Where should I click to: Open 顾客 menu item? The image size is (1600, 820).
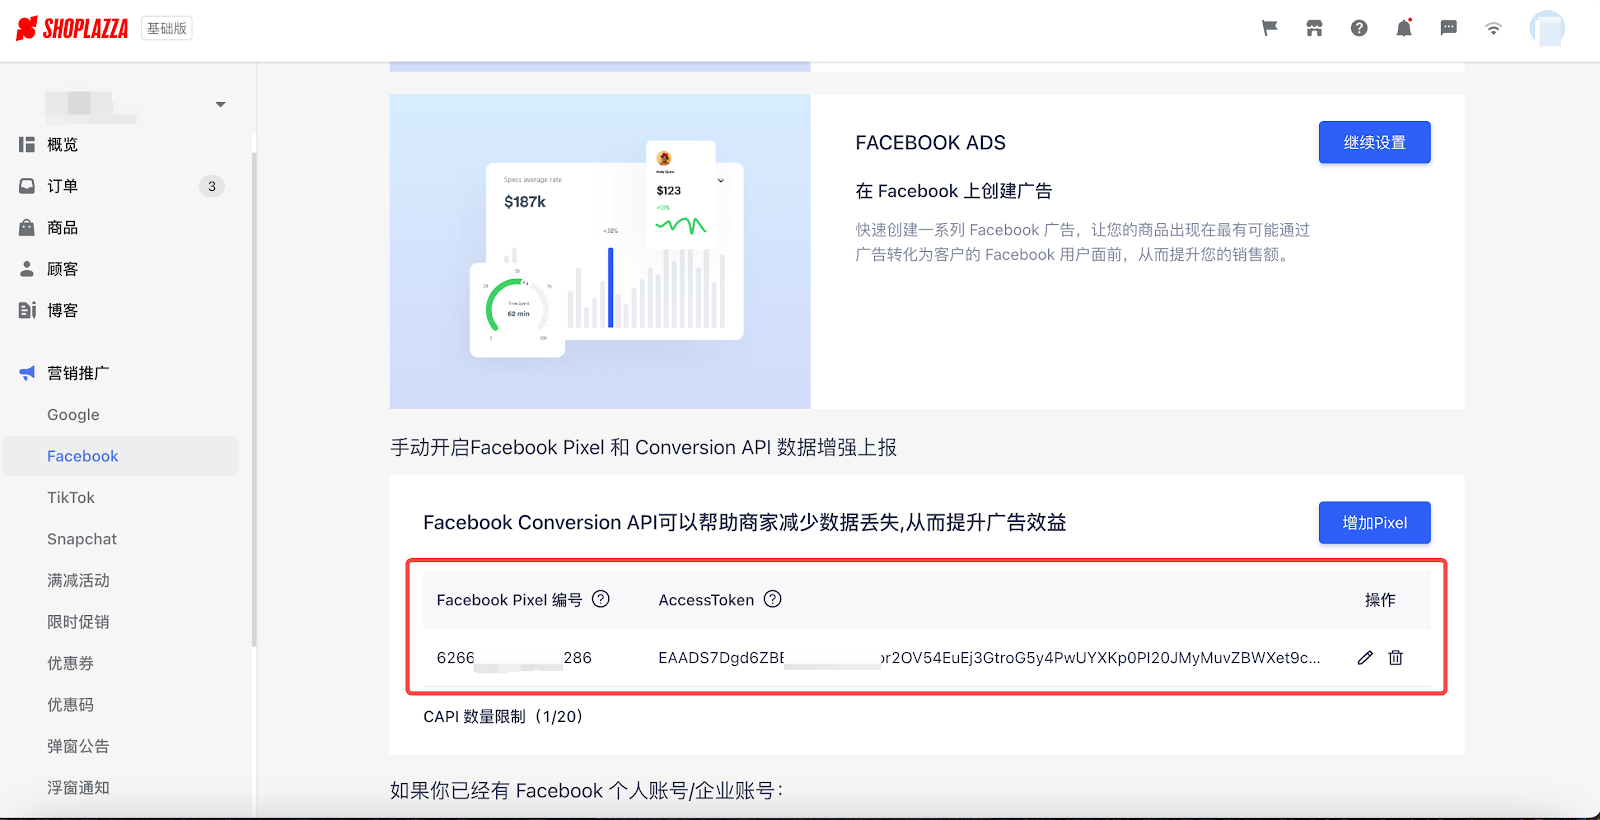click(62, 269)
